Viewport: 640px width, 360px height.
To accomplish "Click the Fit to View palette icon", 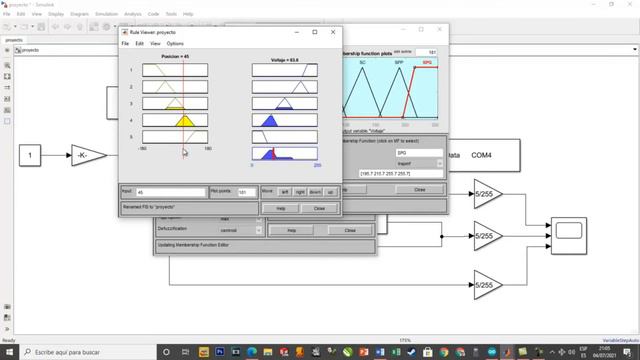I will [7, 76].
